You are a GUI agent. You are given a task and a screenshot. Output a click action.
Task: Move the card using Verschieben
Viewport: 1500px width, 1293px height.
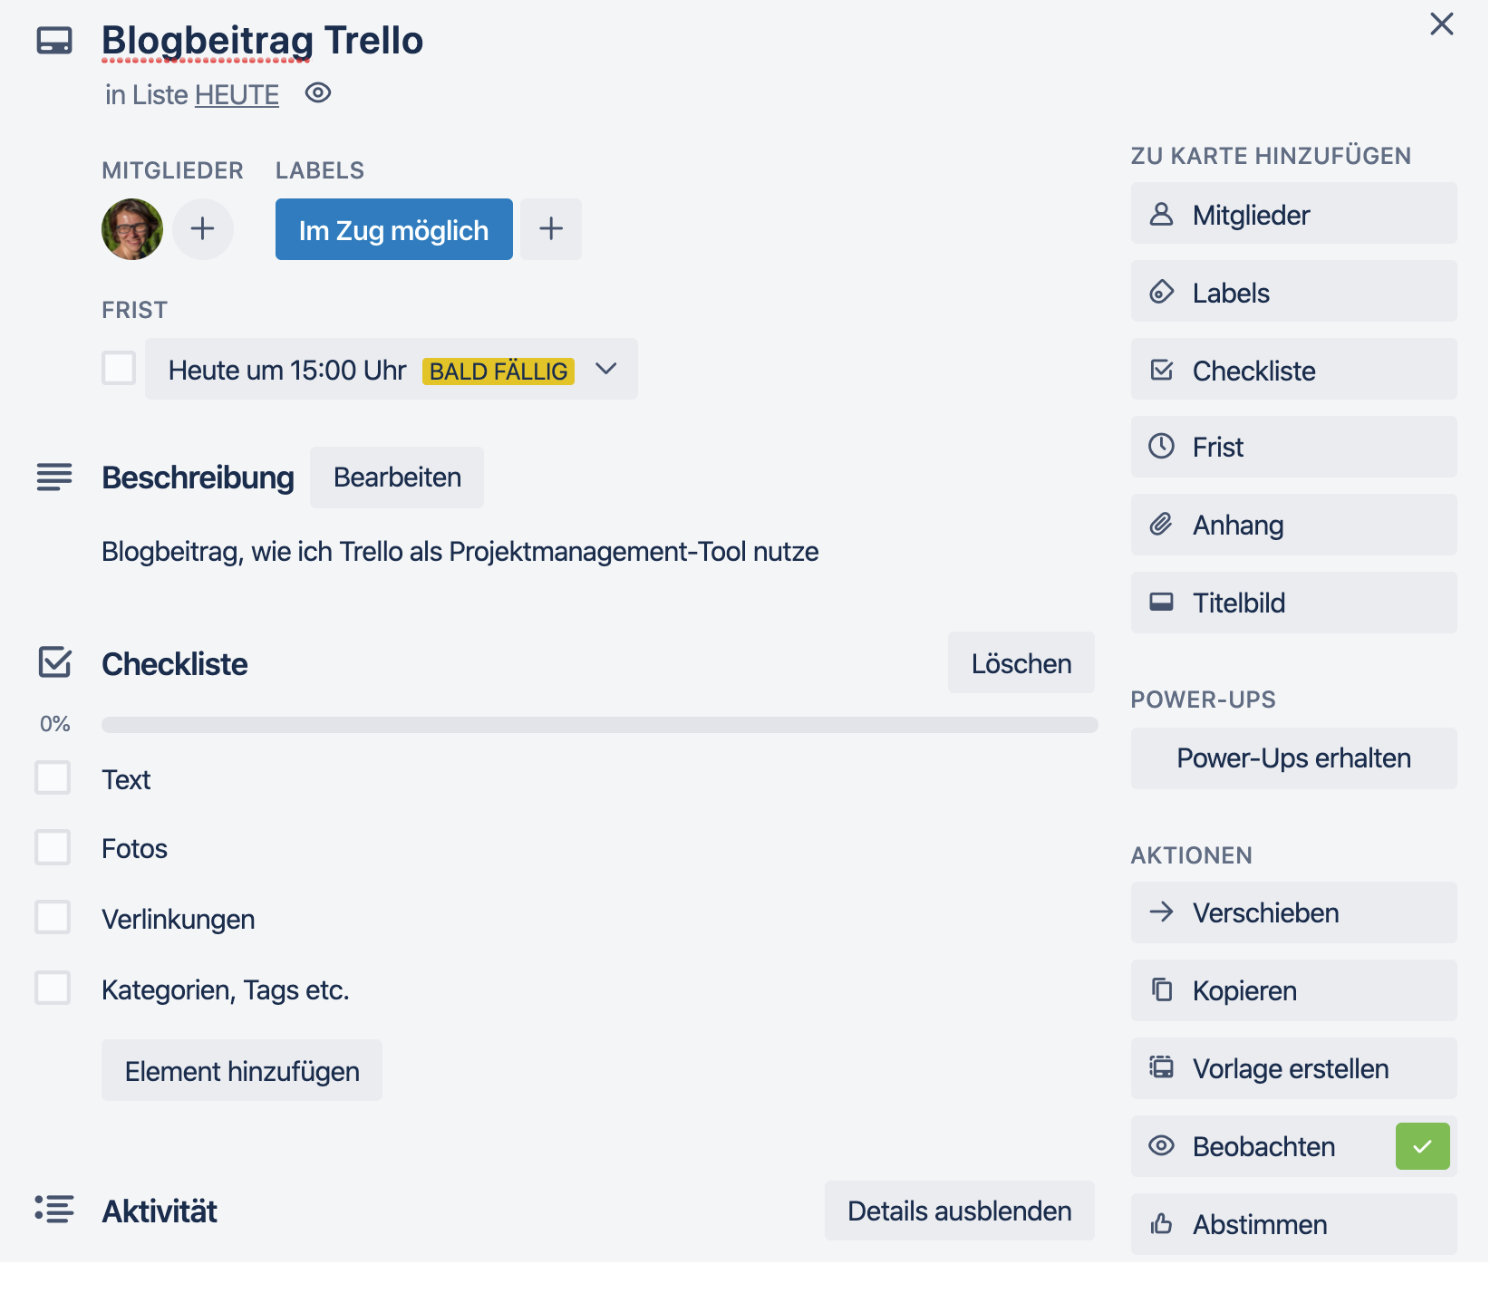1293,912
